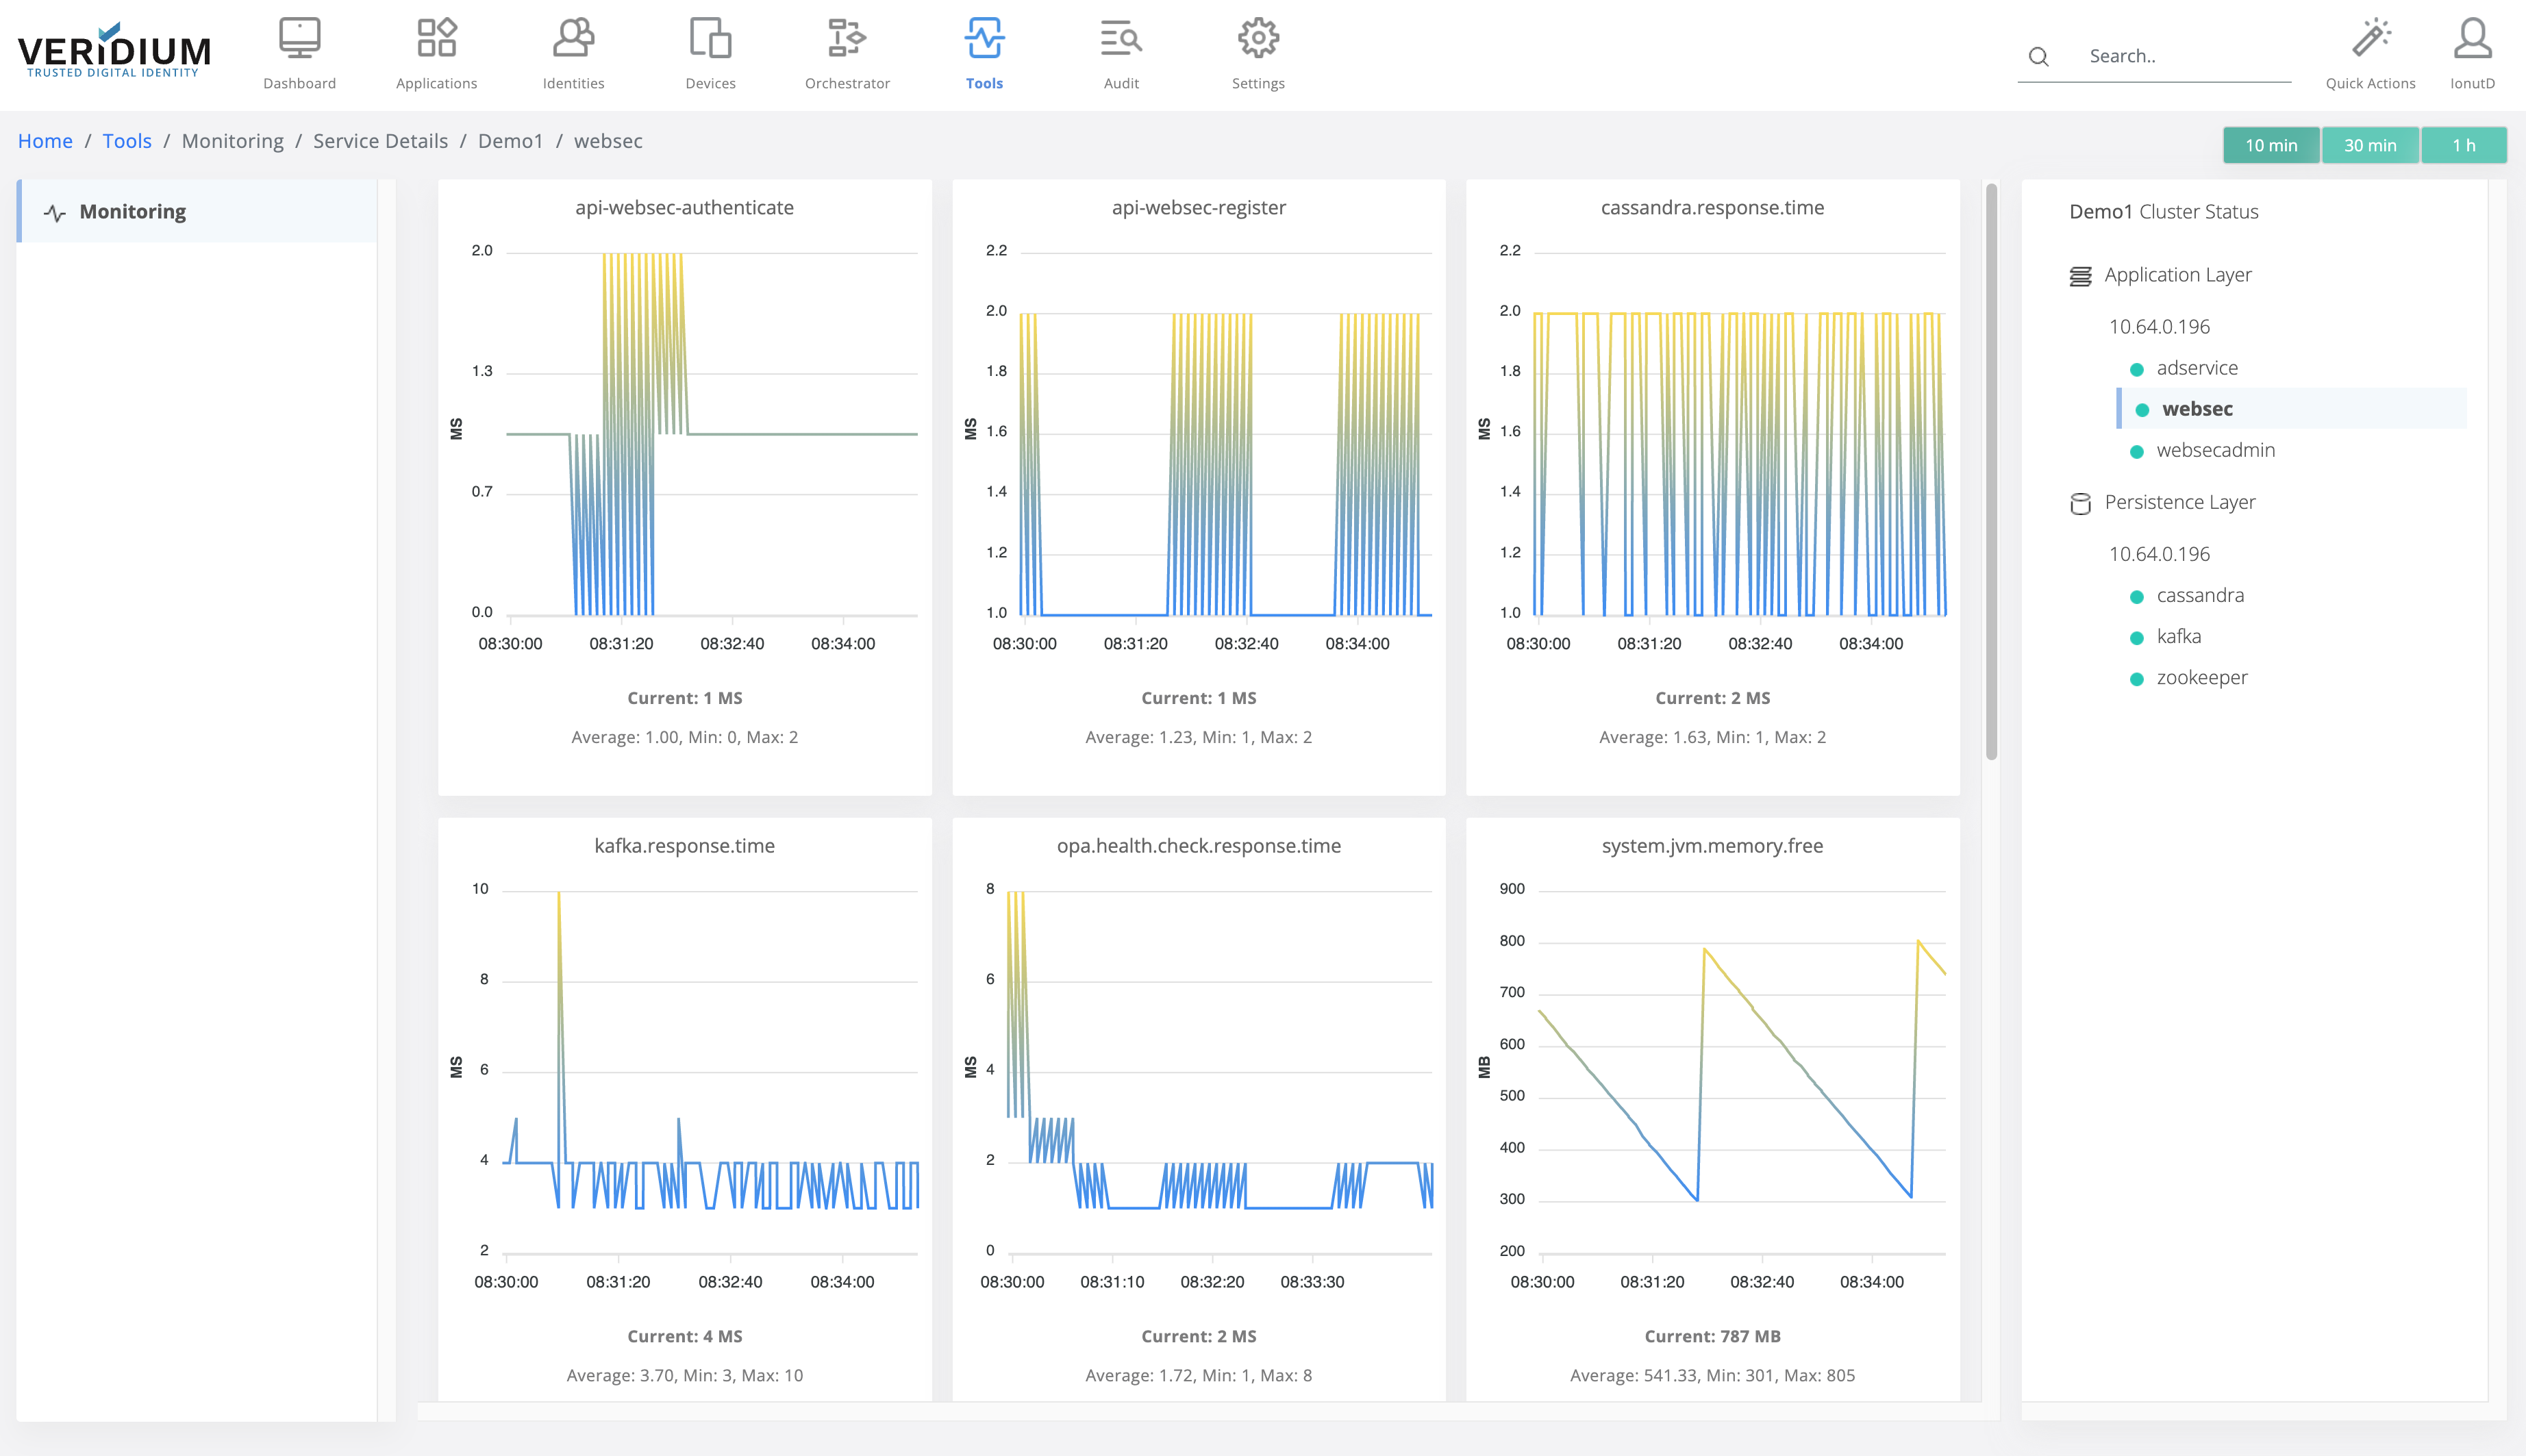The width and height of the screenshot is (2526, 1456).
Task: Switch to 30 min time range
Action: 2369,145
